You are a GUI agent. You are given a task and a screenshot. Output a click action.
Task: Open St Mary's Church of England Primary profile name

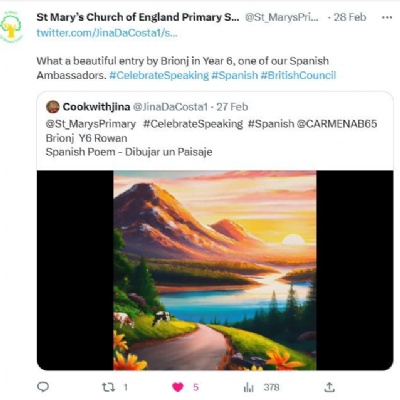point(138,17)
